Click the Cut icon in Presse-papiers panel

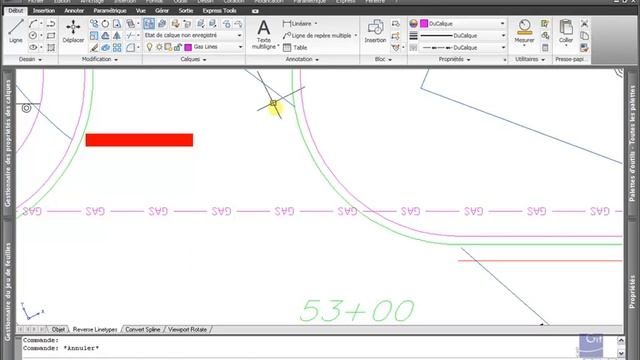584,24
